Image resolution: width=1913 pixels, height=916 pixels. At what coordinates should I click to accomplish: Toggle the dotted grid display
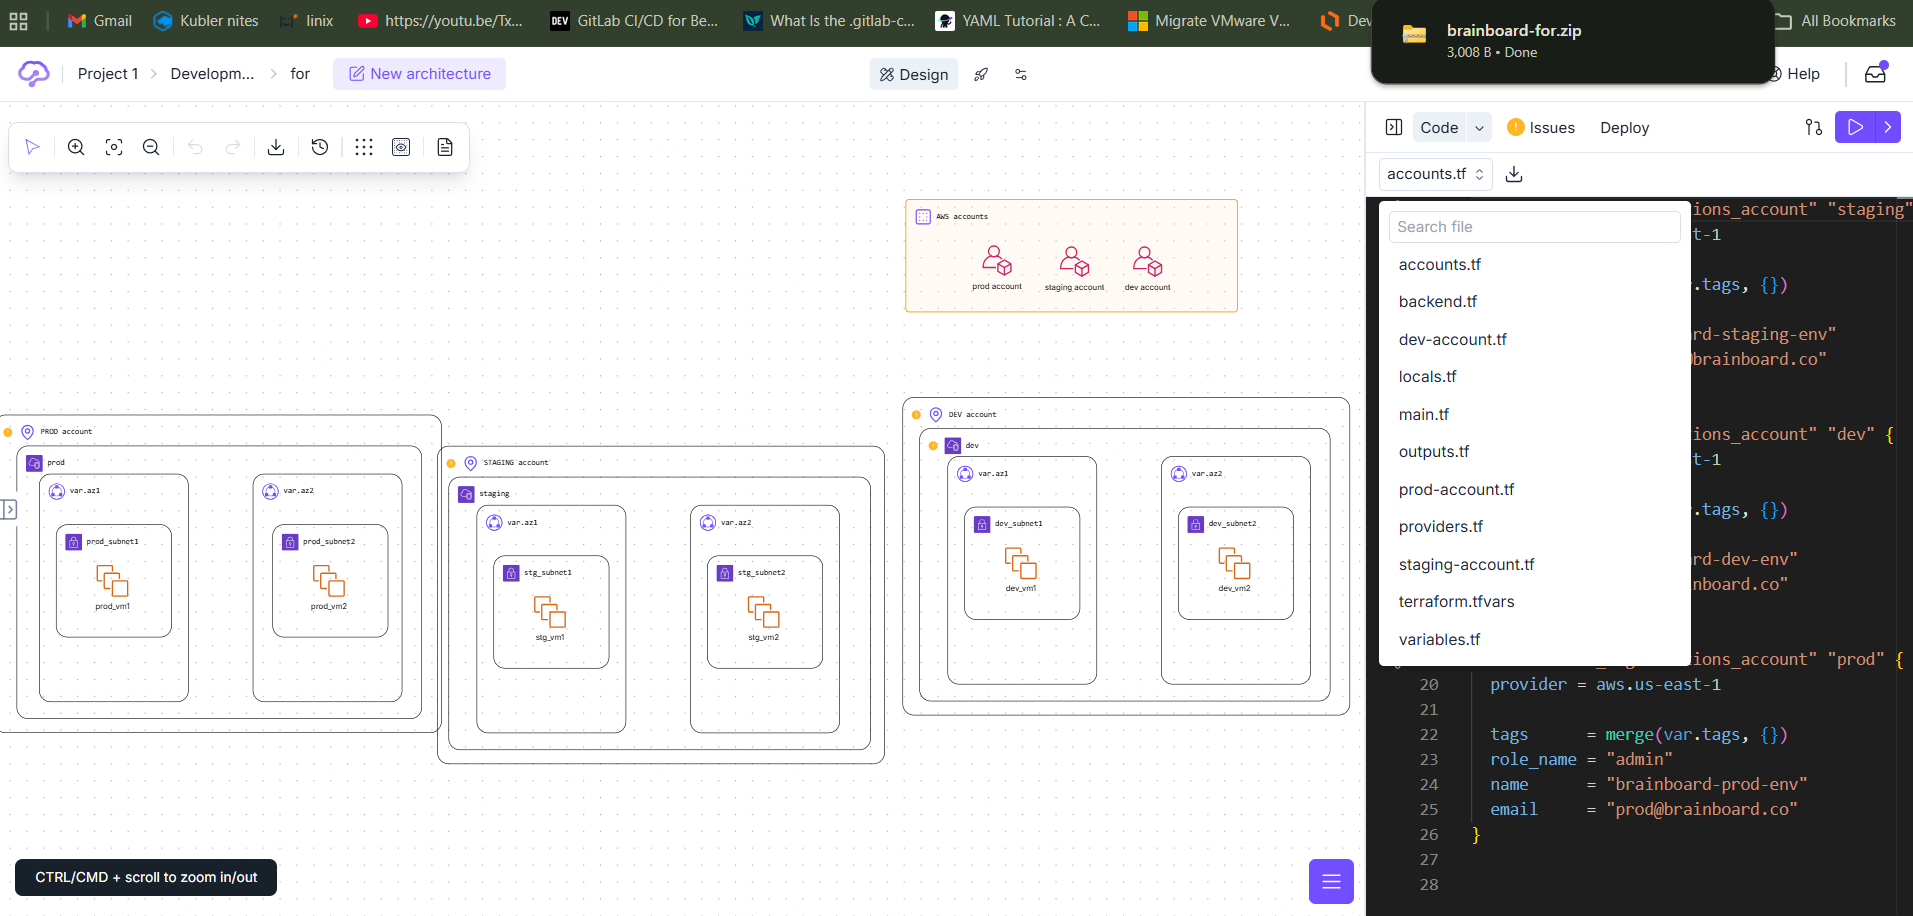(x=364, y=147)
